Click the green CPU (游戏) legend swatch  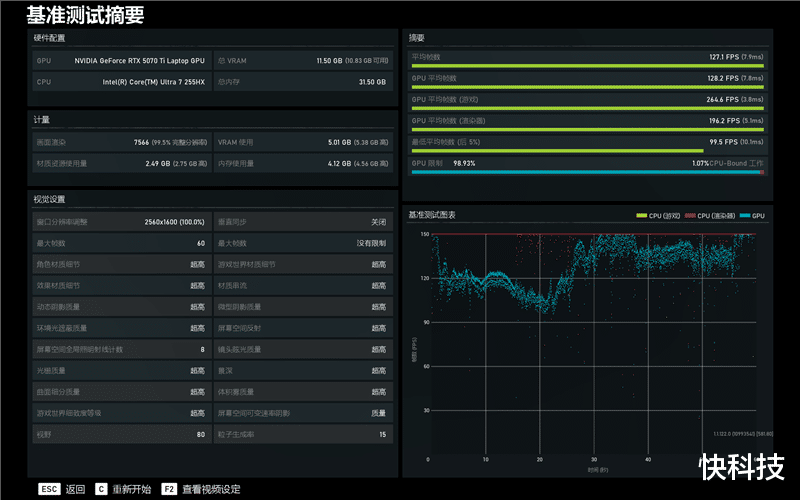click(642, 215)
